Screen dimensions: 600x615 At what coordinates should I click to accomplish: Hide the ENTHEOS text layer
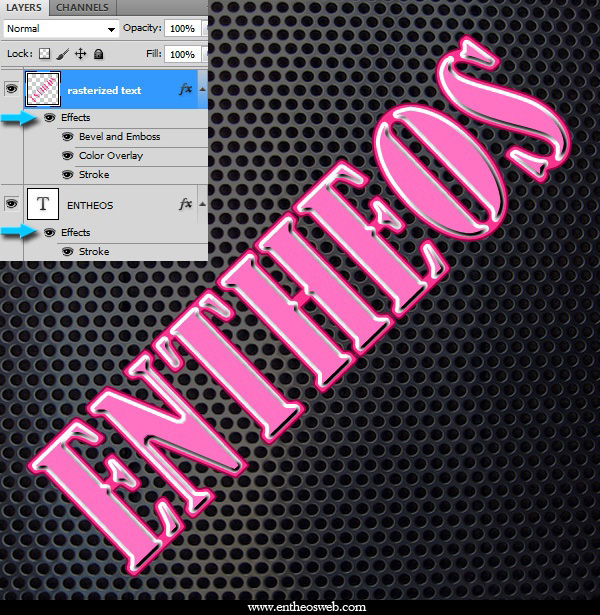pos(11,203)
